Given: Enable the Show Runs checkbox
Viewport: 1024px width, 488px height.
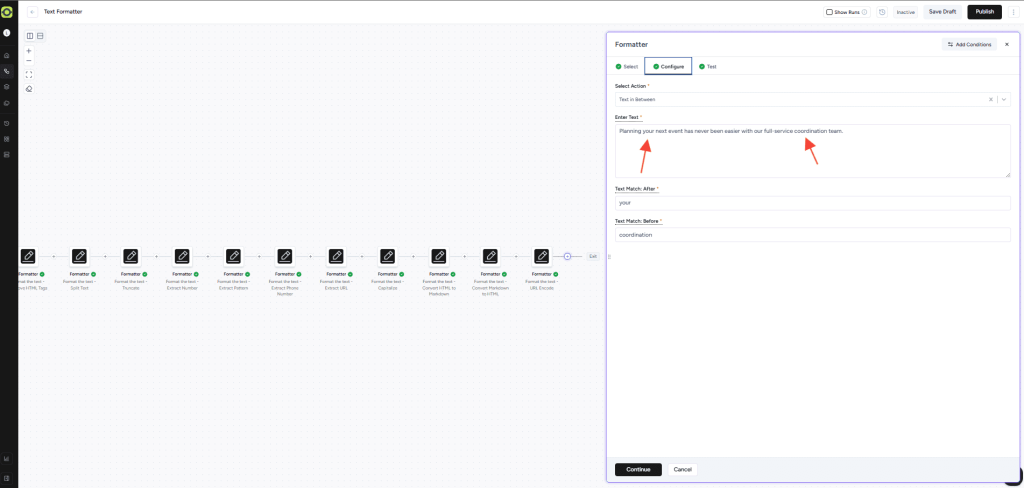Looking at the screenshot, I should click(x=829, y=12).
